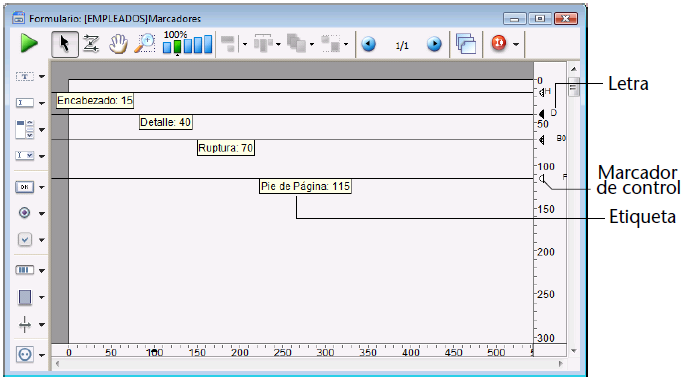Open the text area tool dropdown arrow

(x=42, y=77)
